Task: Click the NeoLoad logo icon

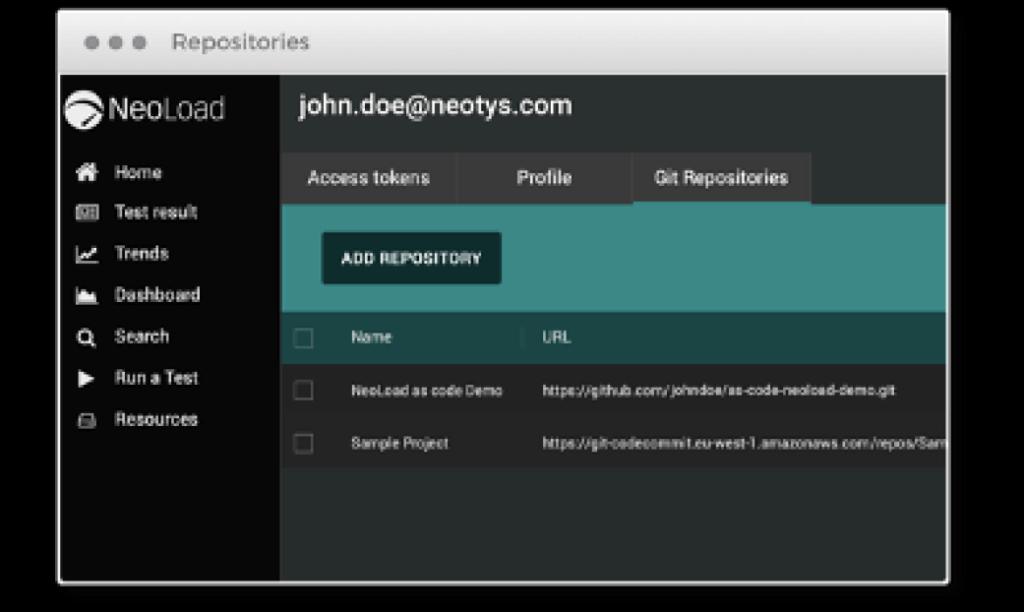Action: (x=84, y=110)
